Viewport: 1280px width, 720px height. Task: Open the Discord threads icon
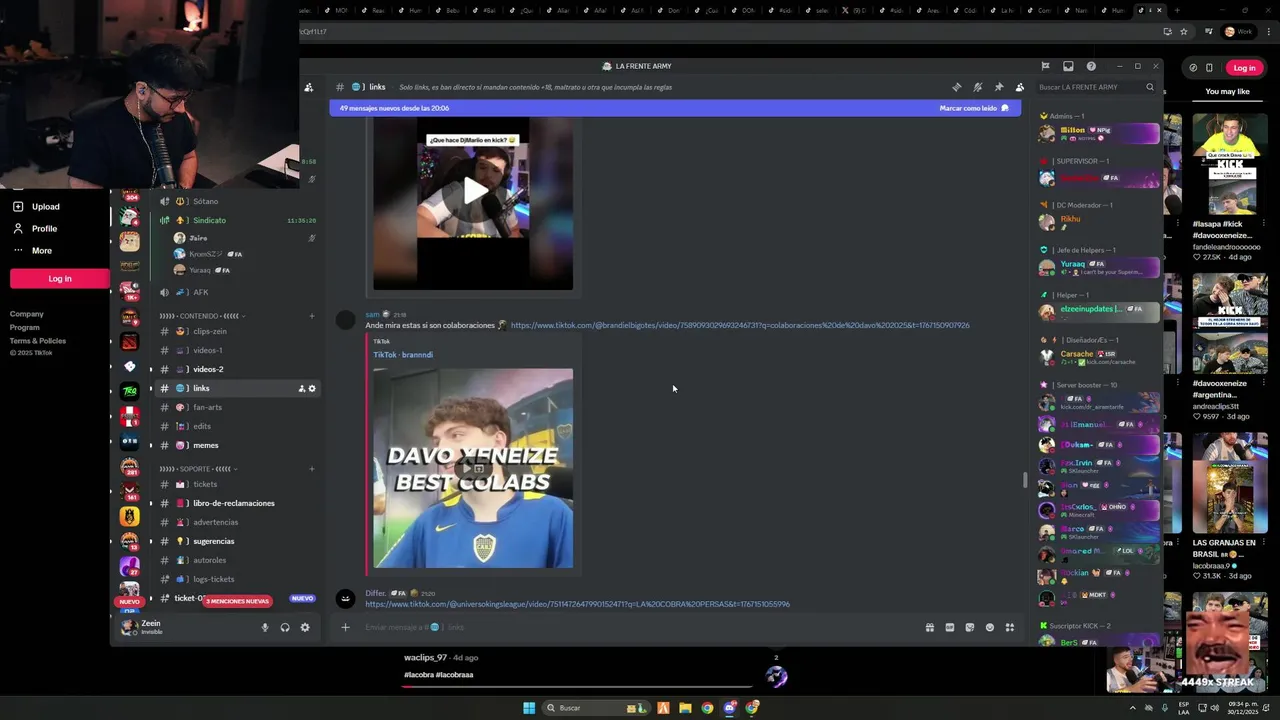pyautogui.click(x=957, y=87)
